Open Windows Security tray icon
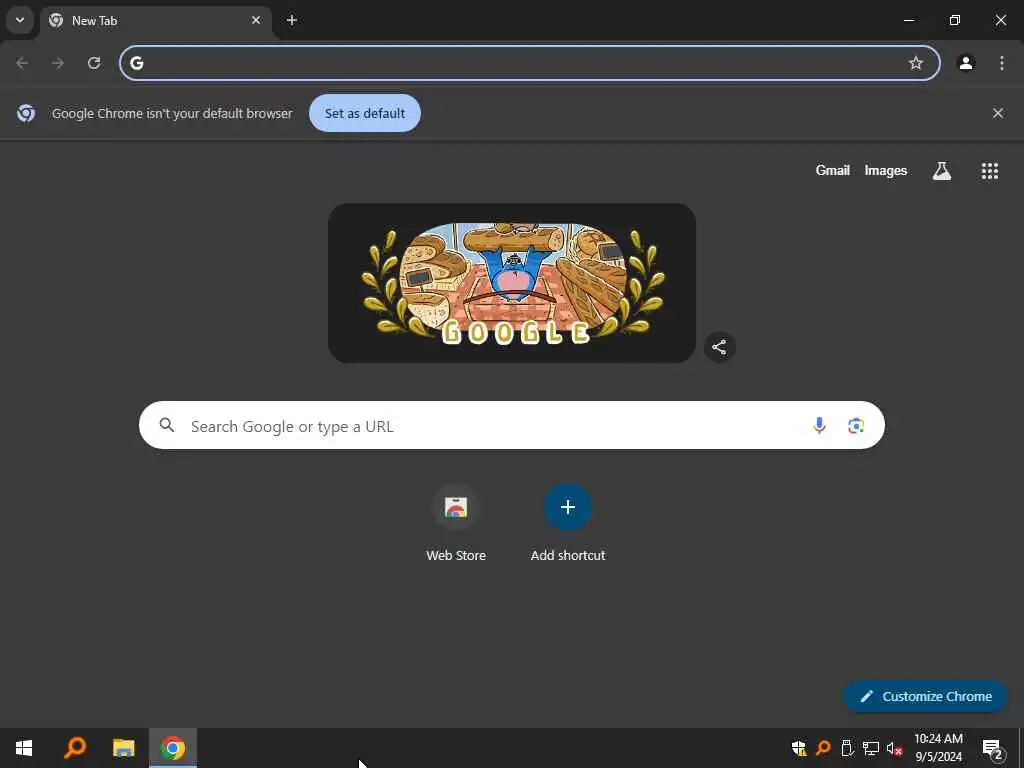This screenshot has height=768, width=1024. click(799, 748)
